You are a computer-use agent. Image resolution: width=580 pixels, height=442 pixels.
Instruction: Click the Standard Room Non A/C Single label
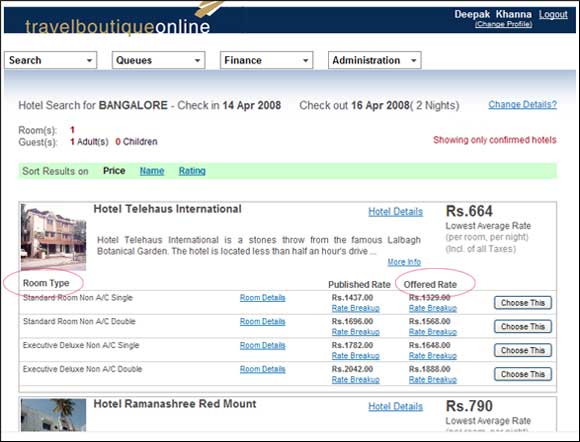coord(78,298)
